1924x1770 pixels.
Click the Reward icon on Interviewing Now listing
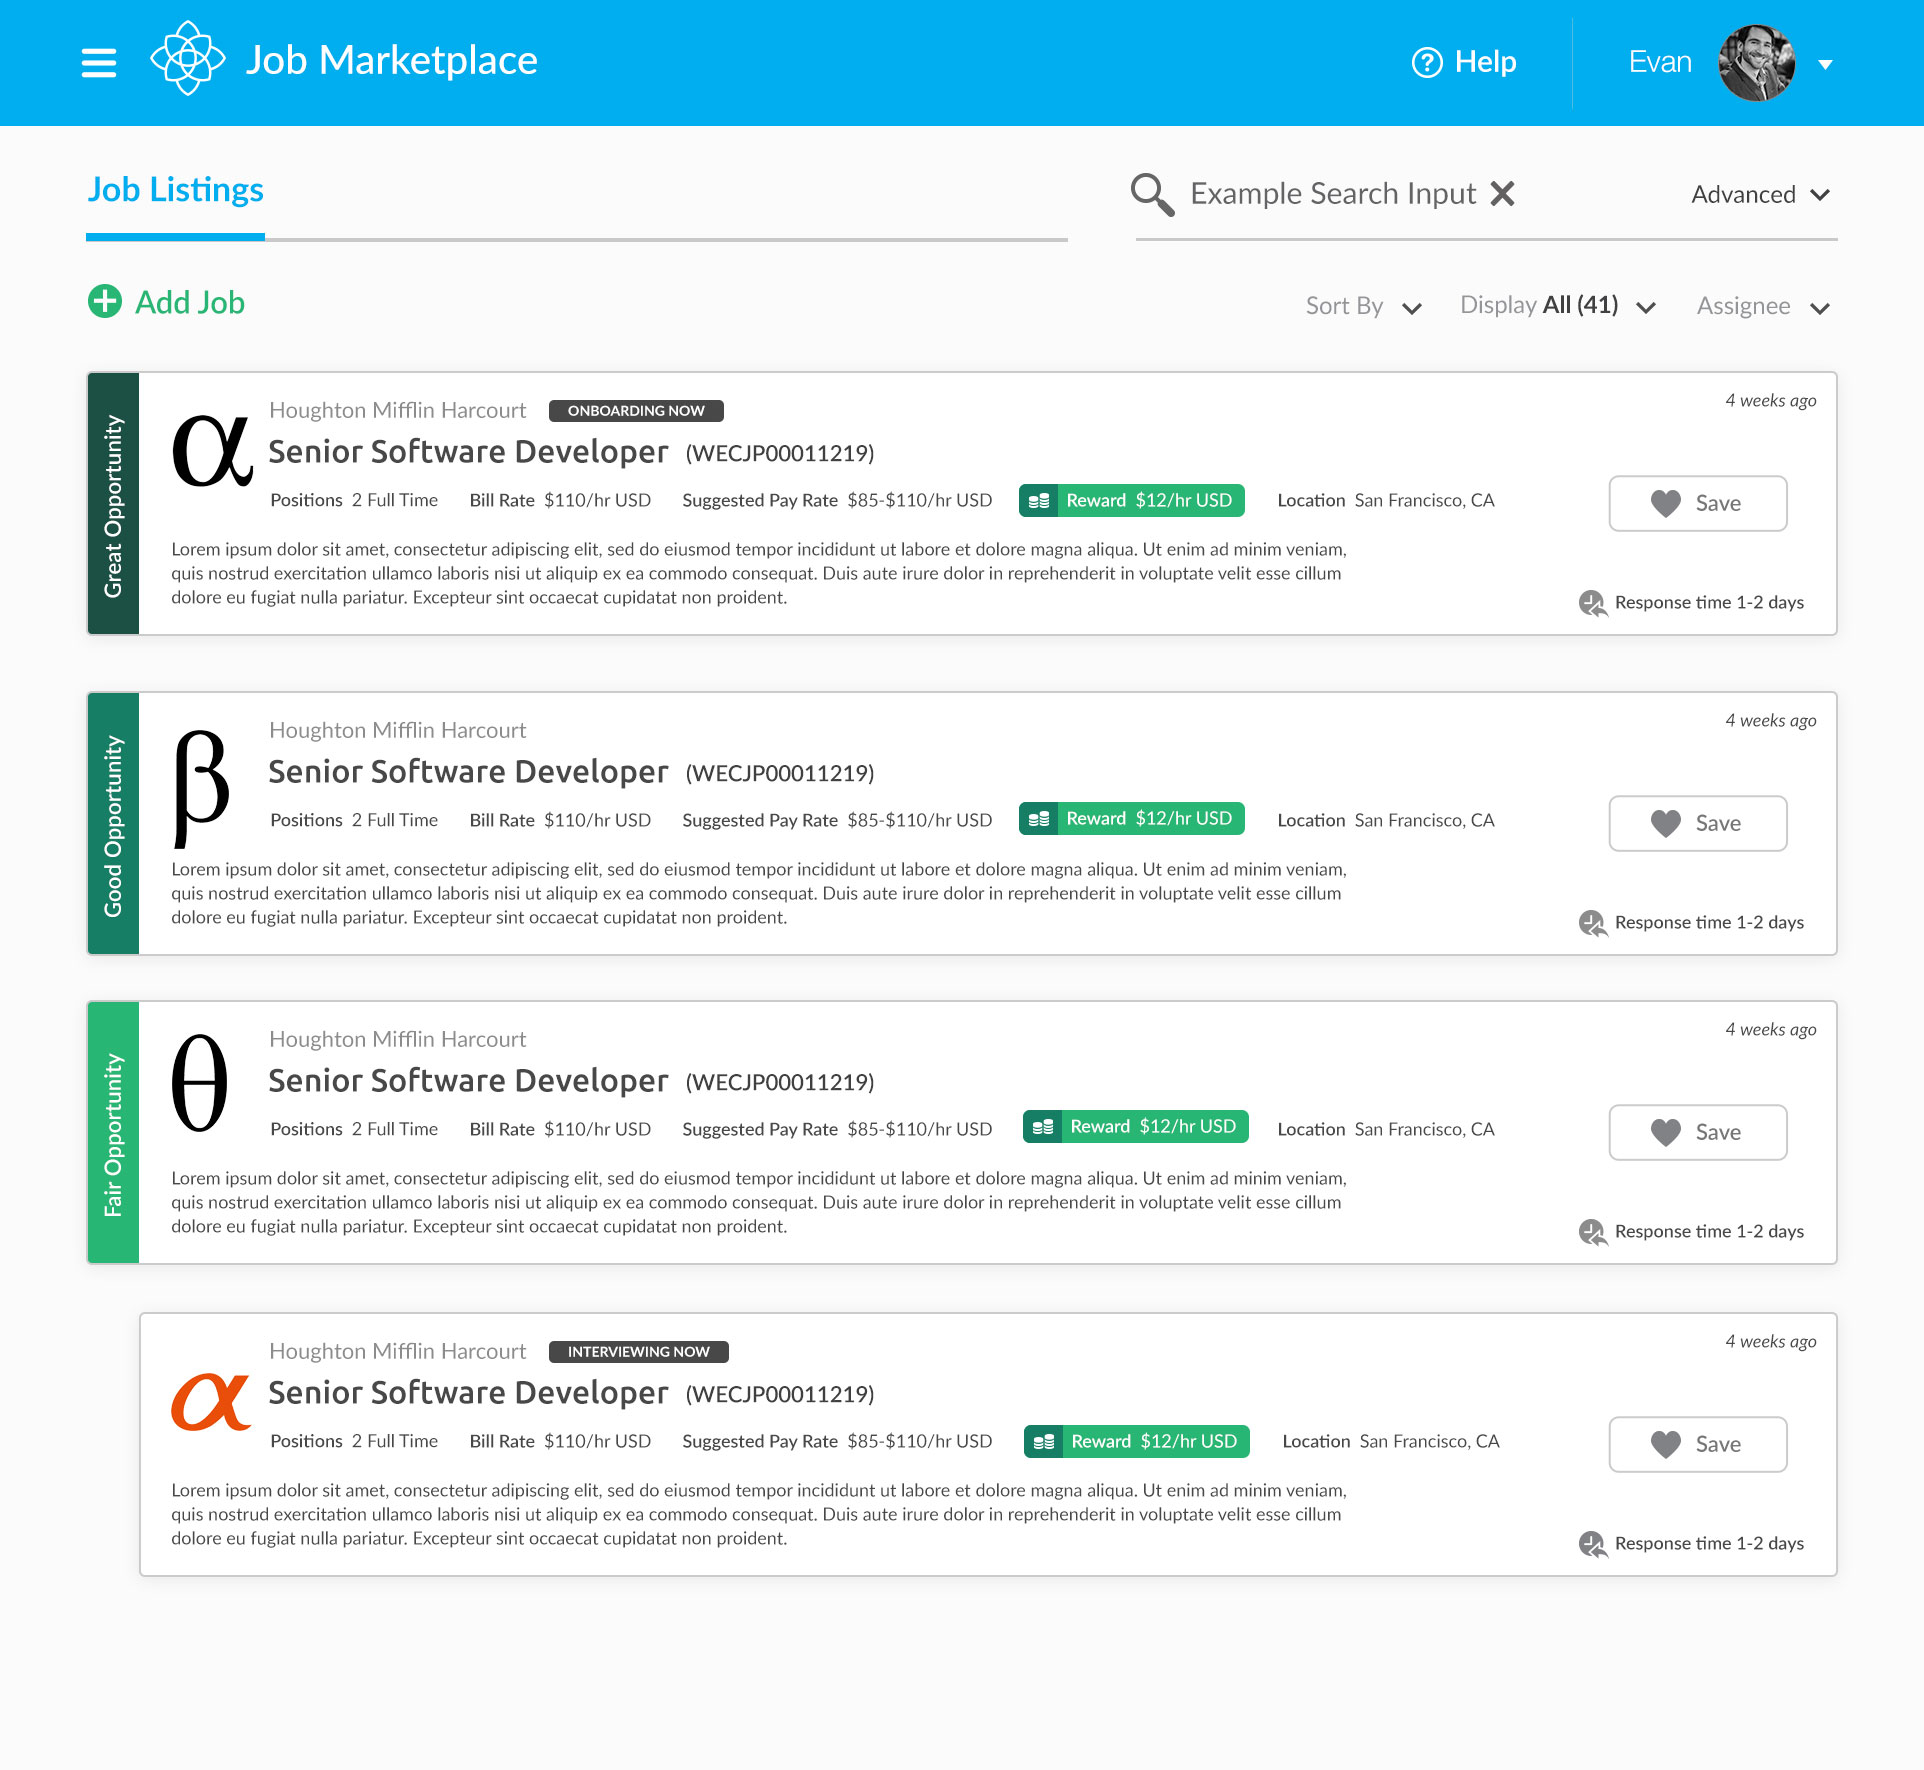click(x=1044, y=1438)
